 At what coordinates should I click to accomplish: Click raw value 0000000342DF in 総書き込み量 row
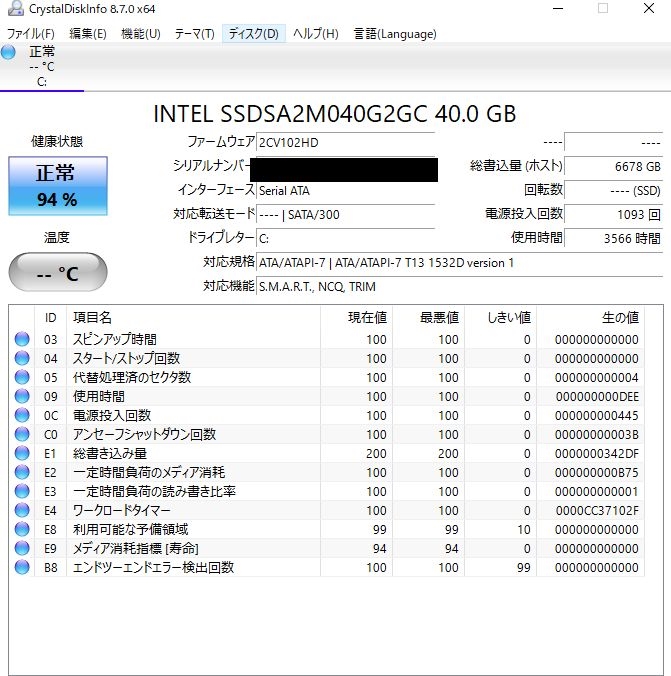point(597,454)
